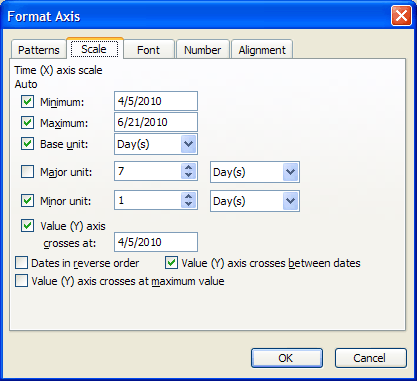
Task: Toggle Value (Y) axis crosses between dates
Action: [171, 263]
